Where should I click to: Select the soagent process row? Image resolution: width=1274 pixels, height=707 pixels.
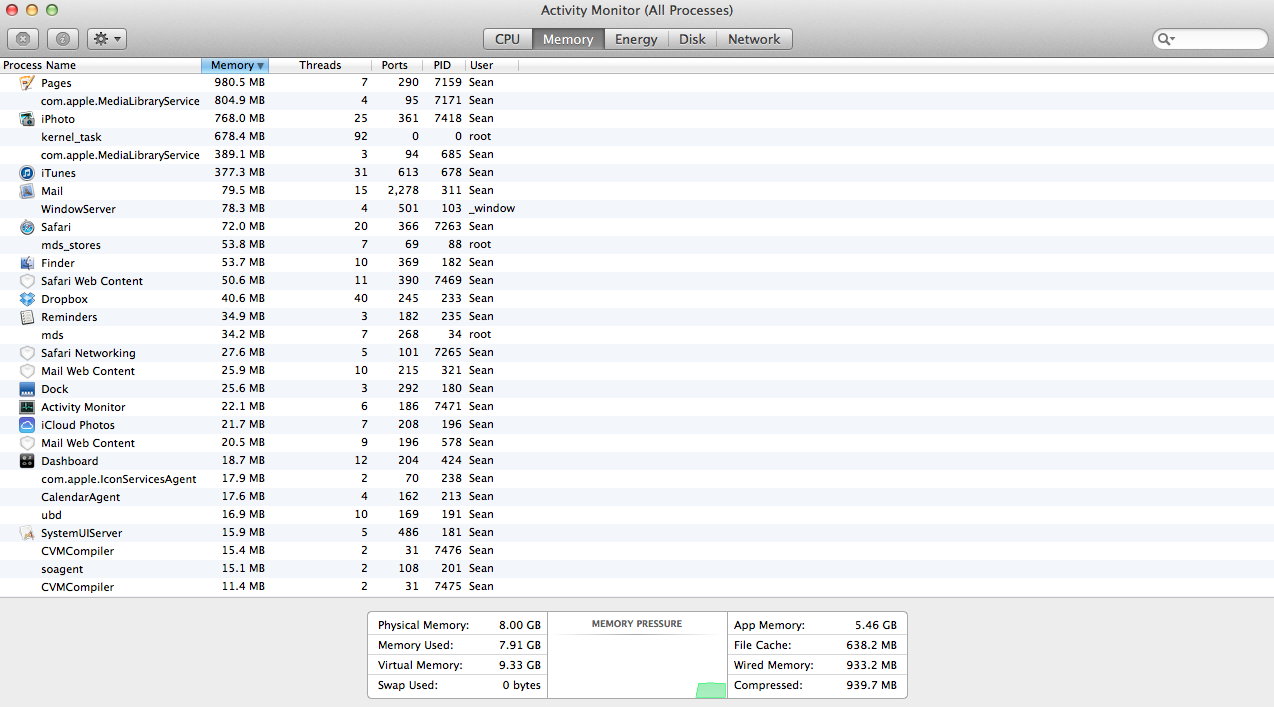[x=637, y=569]
